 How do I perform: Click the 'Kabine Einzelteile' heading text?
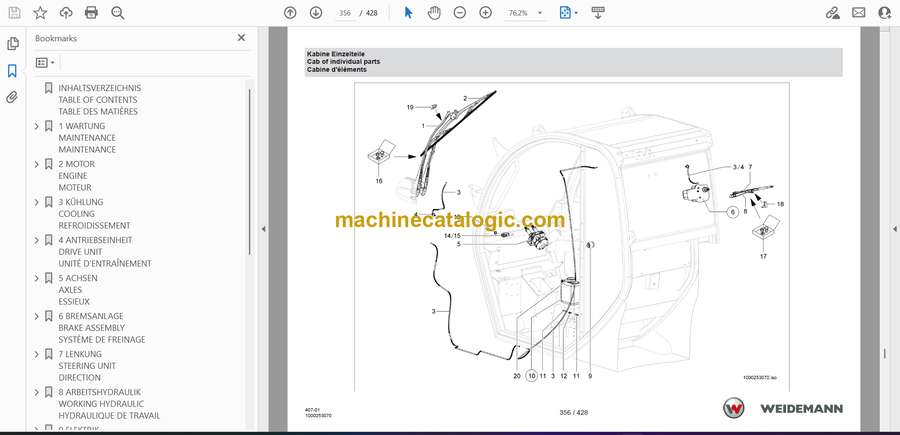[335, 53]
